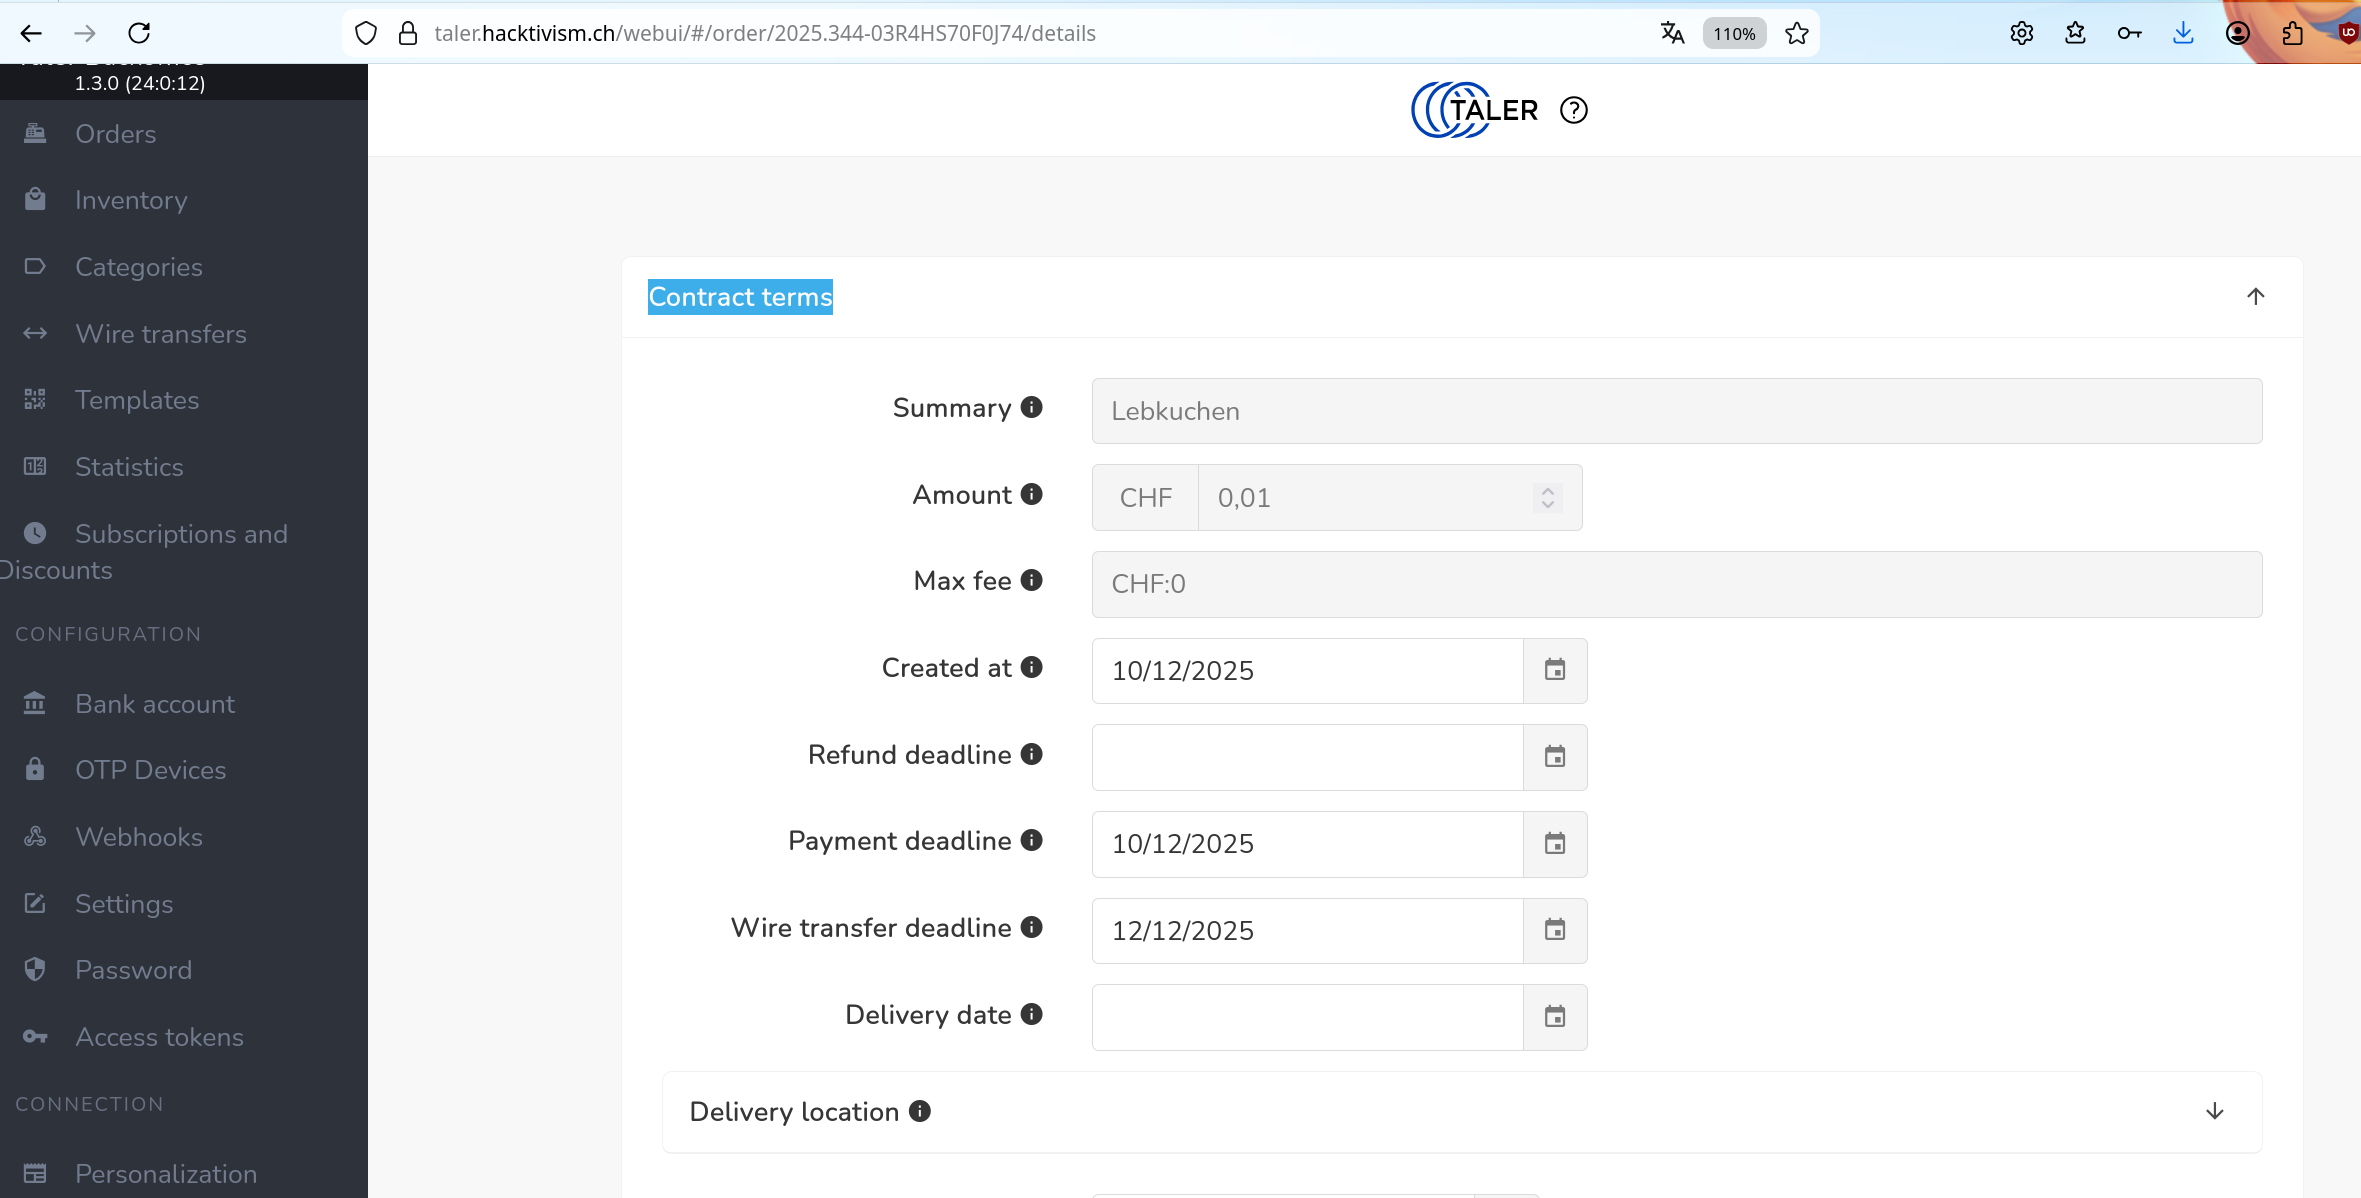Click the Amount field stepper arrows
Image resolution: width=2361 pixels, height=1198 pixels.
coord(1547,497)
